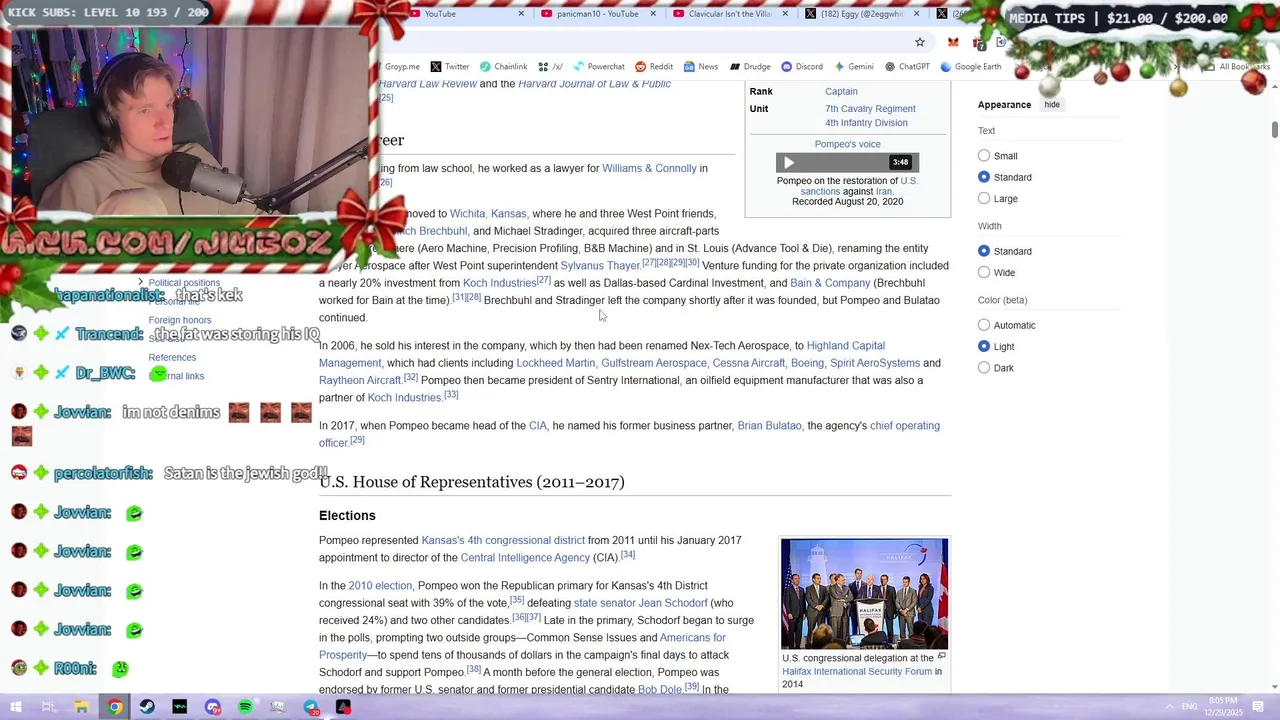Image resolution: width=1280 pixels, height=720 pixels.
Task: Bookmark this page with the star icon
Action: (x=920, y=42)
